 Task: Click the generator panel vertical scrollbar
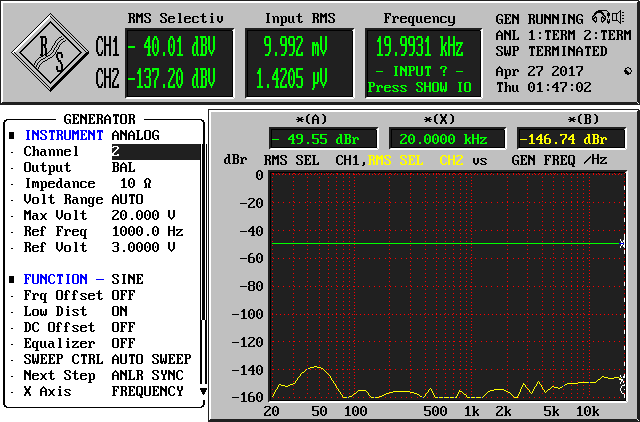[203, 263]
